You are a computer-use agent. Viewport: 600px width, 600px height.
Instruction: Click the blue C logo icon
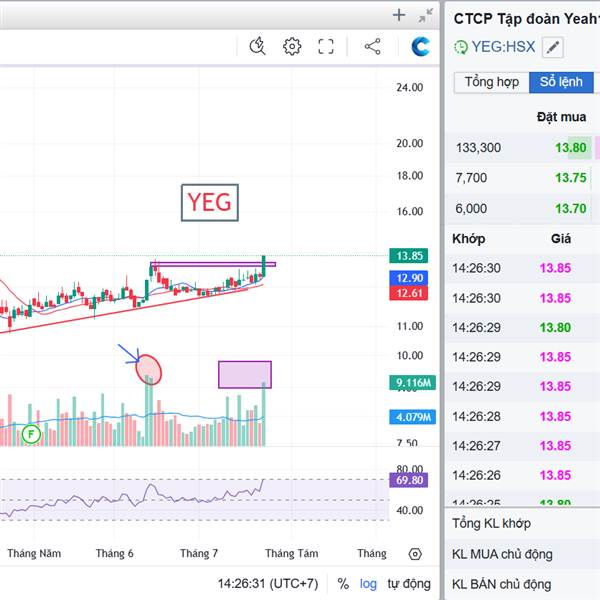click(420, 47)
